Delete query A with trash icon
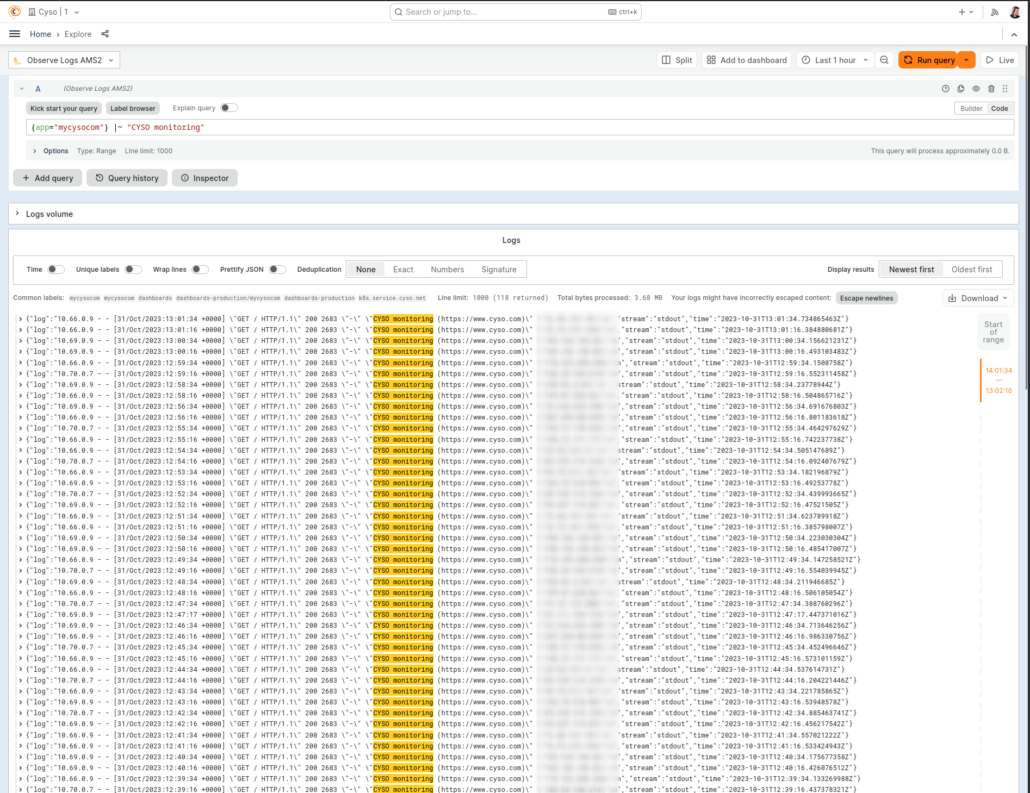The height and width of the screenshot is (793, 1030). point(991,89)
